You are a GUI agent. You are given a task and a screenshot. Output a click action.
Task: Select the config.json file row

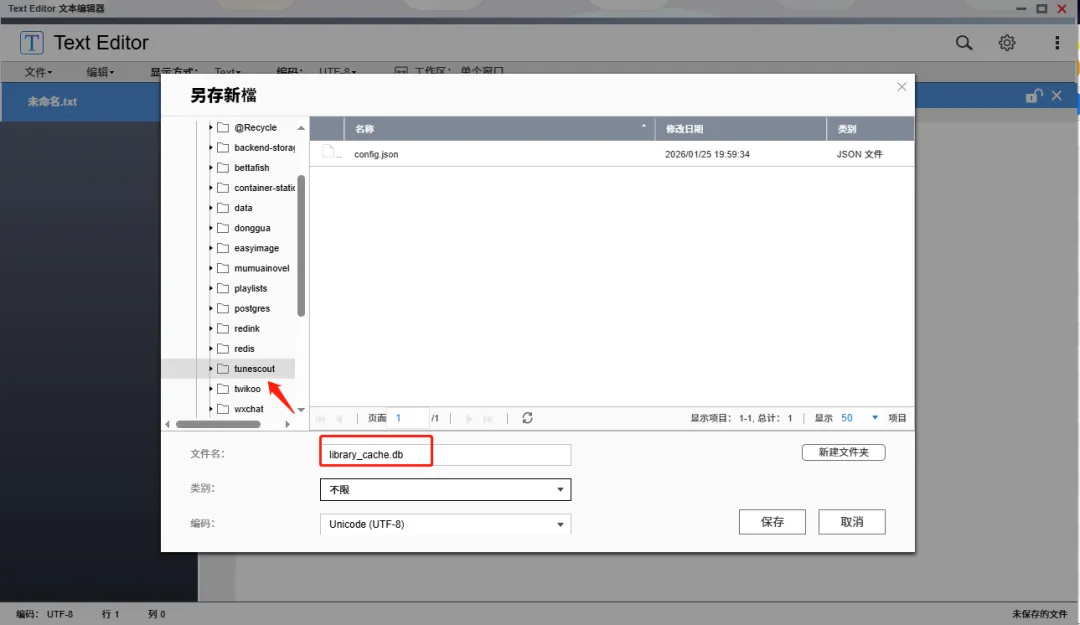click(x=612, y=154)
